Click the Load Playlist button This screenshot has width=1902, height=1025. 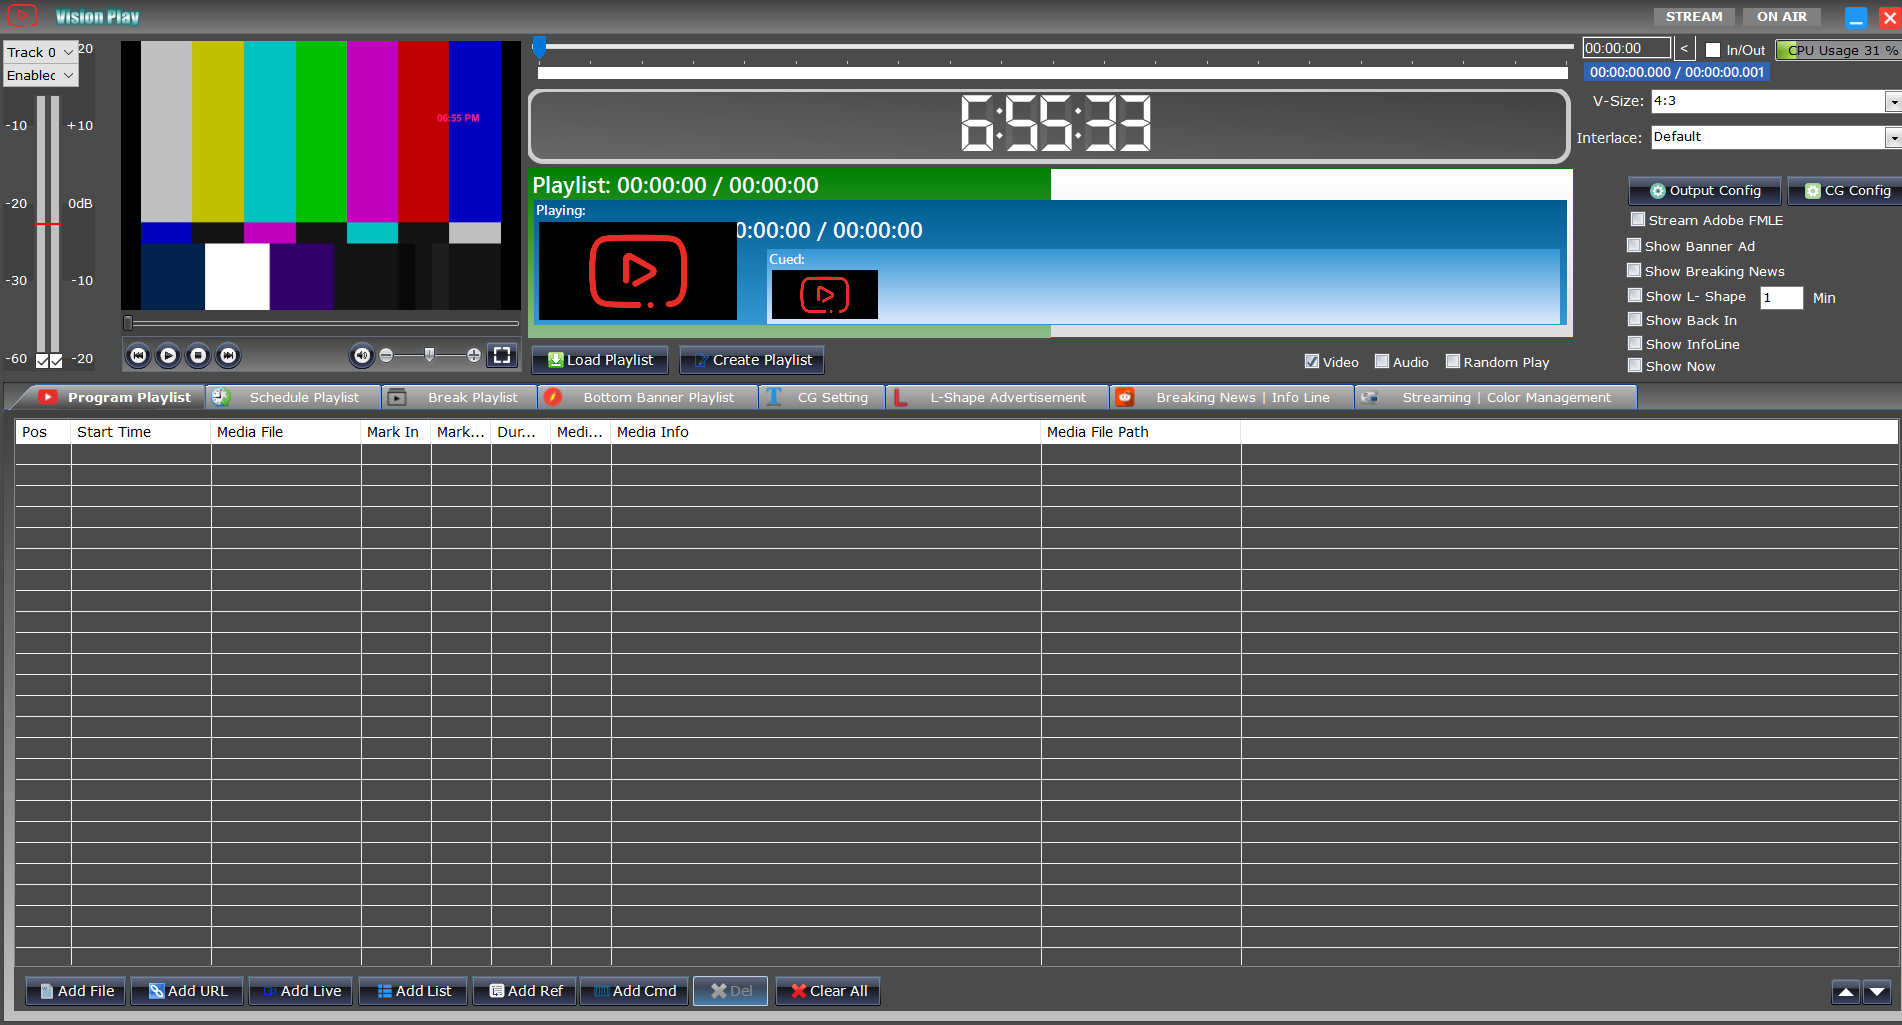tap(601, 360)
